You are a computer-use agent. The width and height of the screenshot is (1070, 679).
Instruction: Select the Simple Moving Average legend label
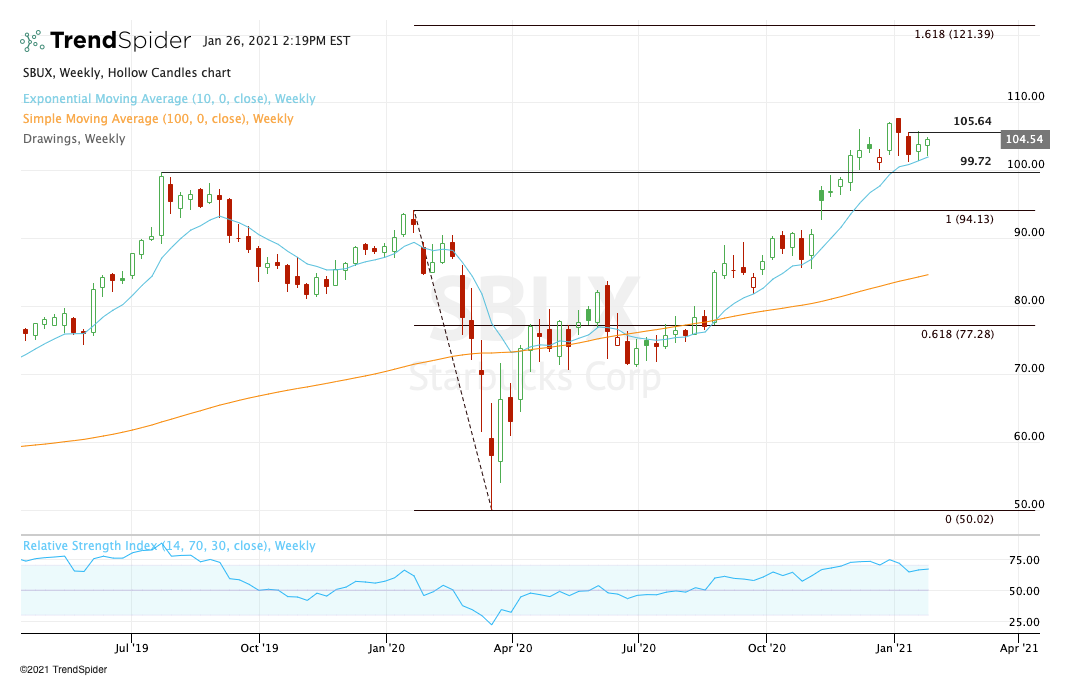[x=158, y=119]
